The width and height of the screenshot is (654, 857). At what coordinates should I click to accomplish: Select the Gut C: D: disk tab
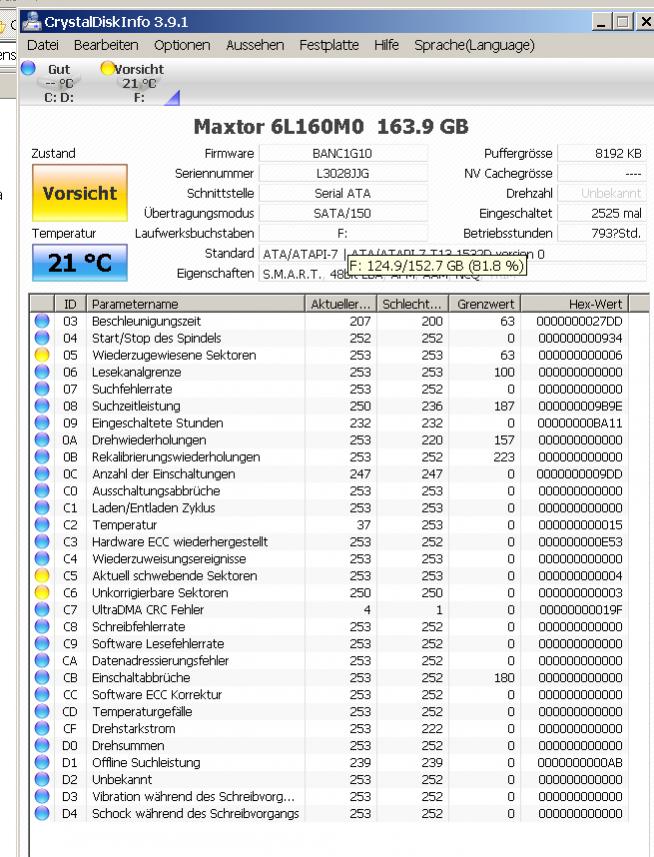coord(59,83)
